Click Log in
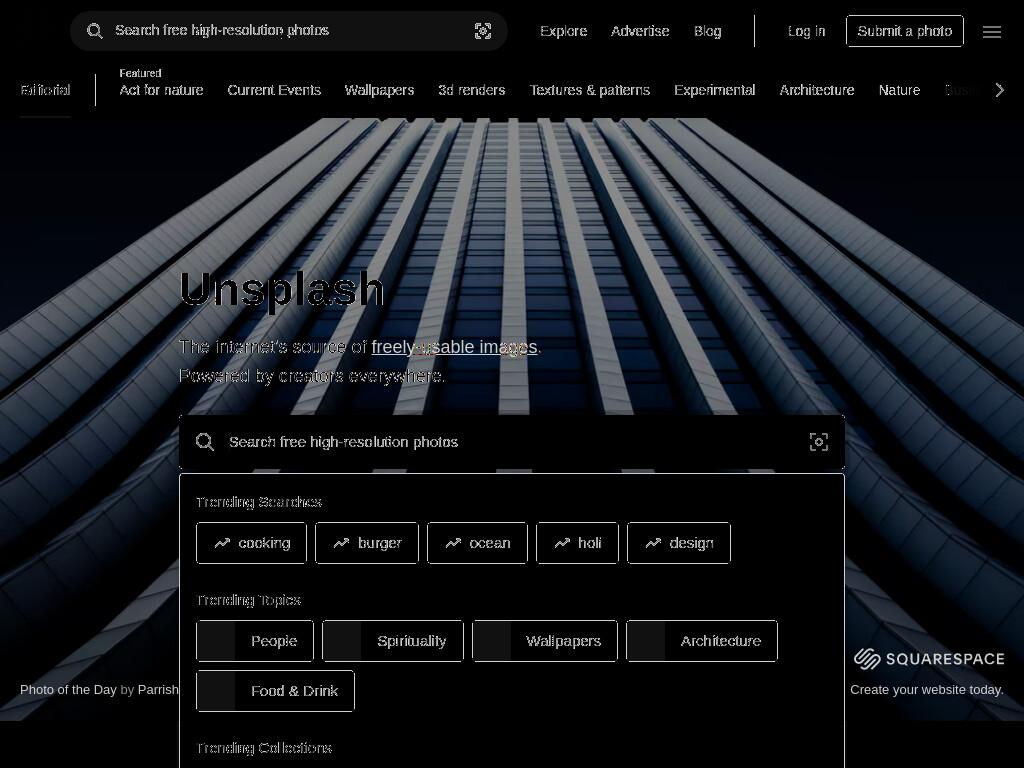The width and height of the screenshot is (1024, 768). [x=807, y=31]
